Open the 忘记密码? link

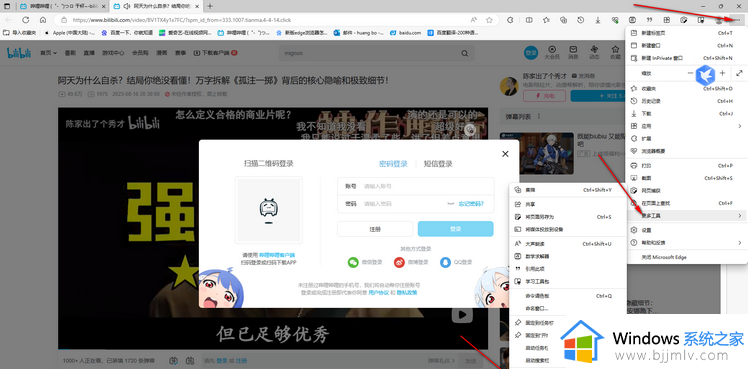(471, 204)
